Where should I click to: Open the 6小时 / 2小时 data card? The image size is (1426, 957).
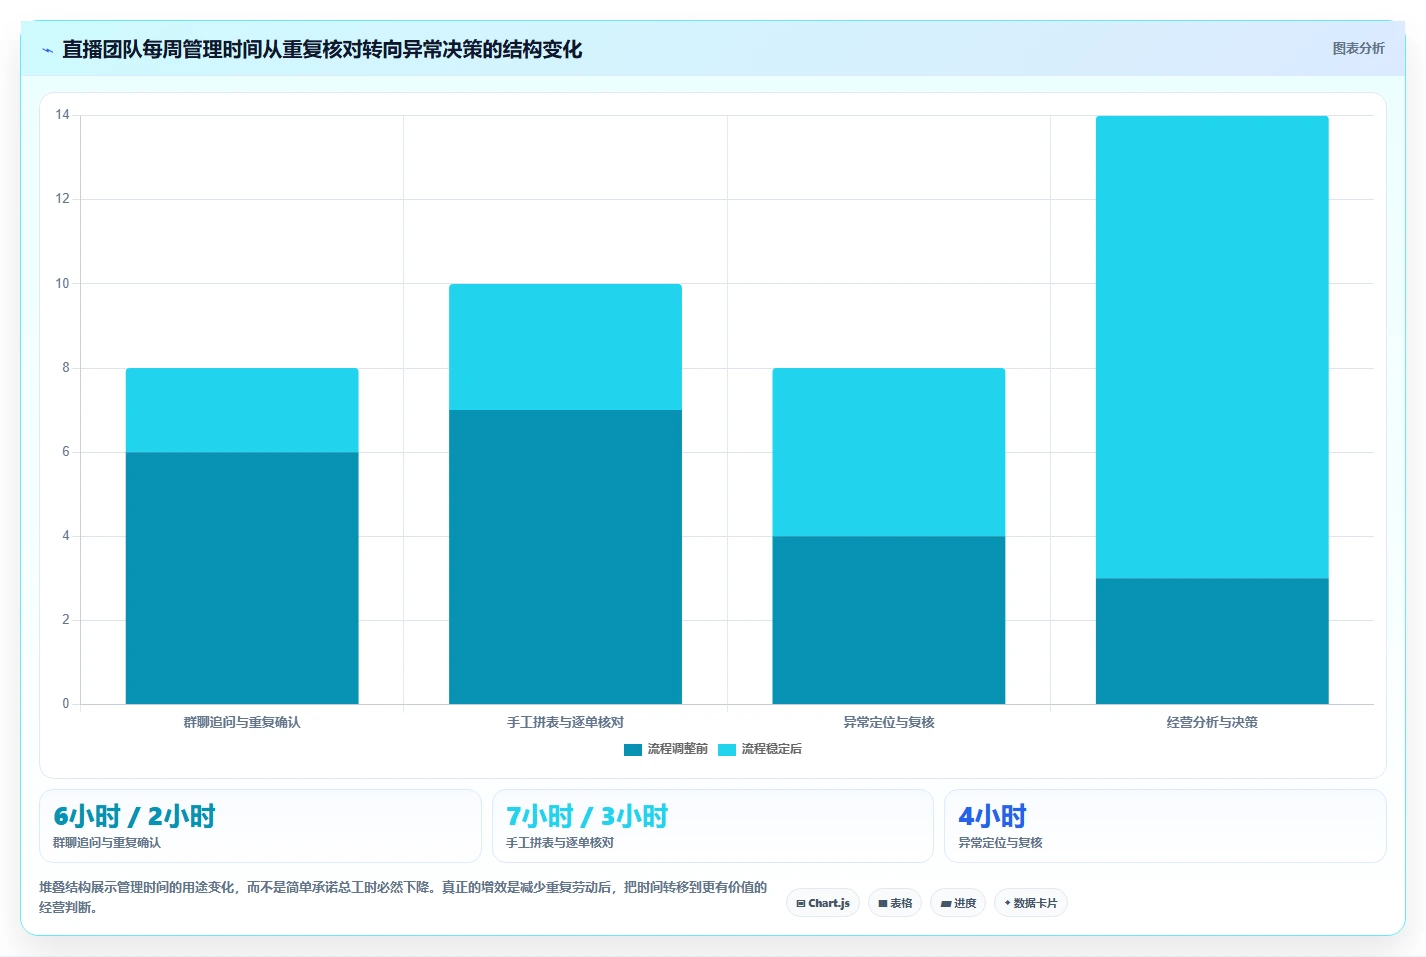(260, 826)
